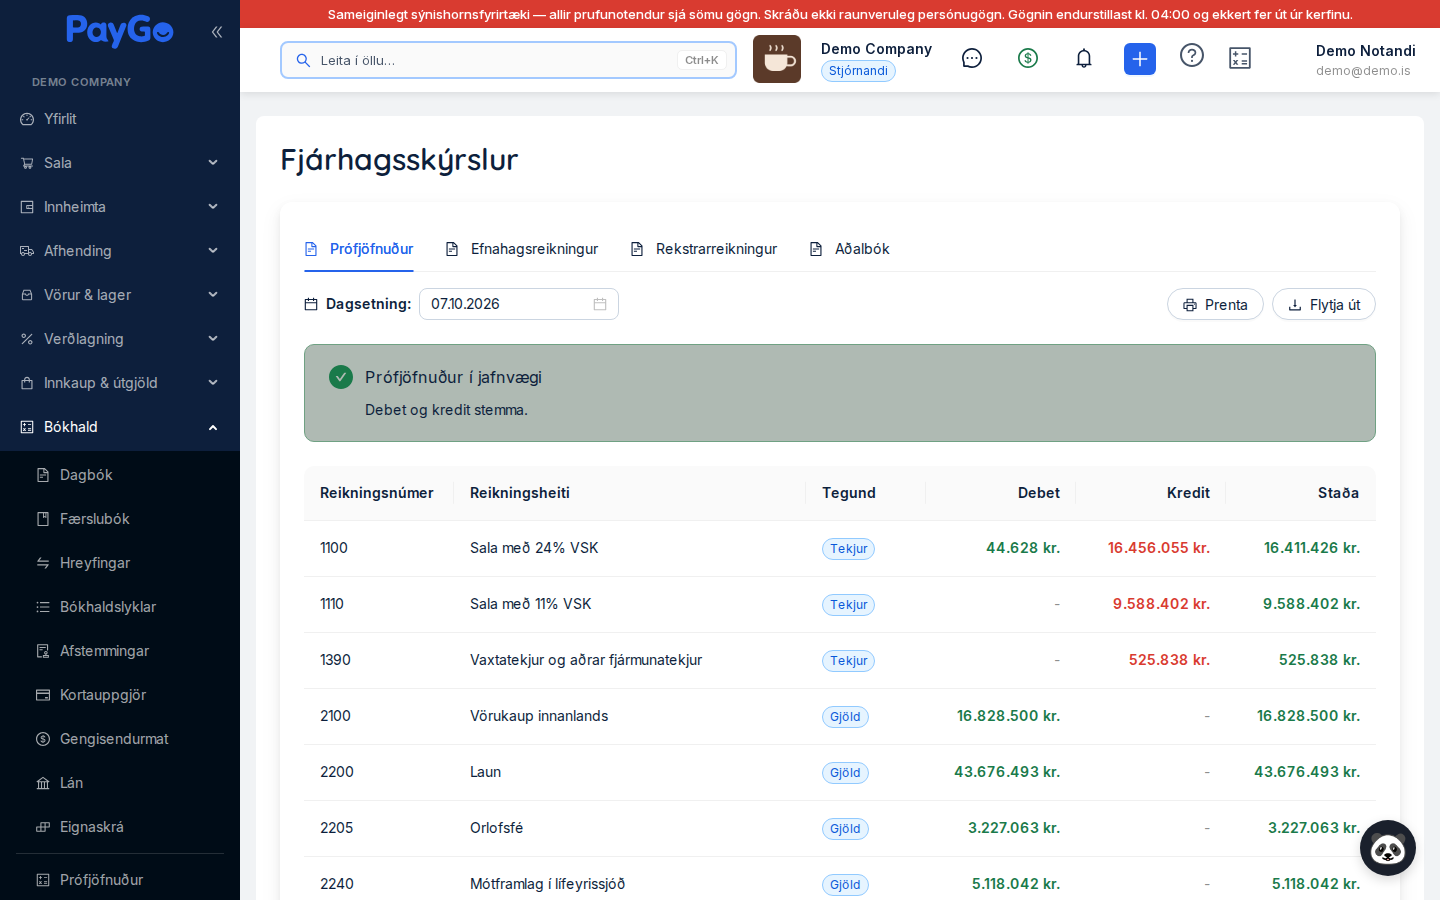Click the Prenta print button

click(1215, 305)
